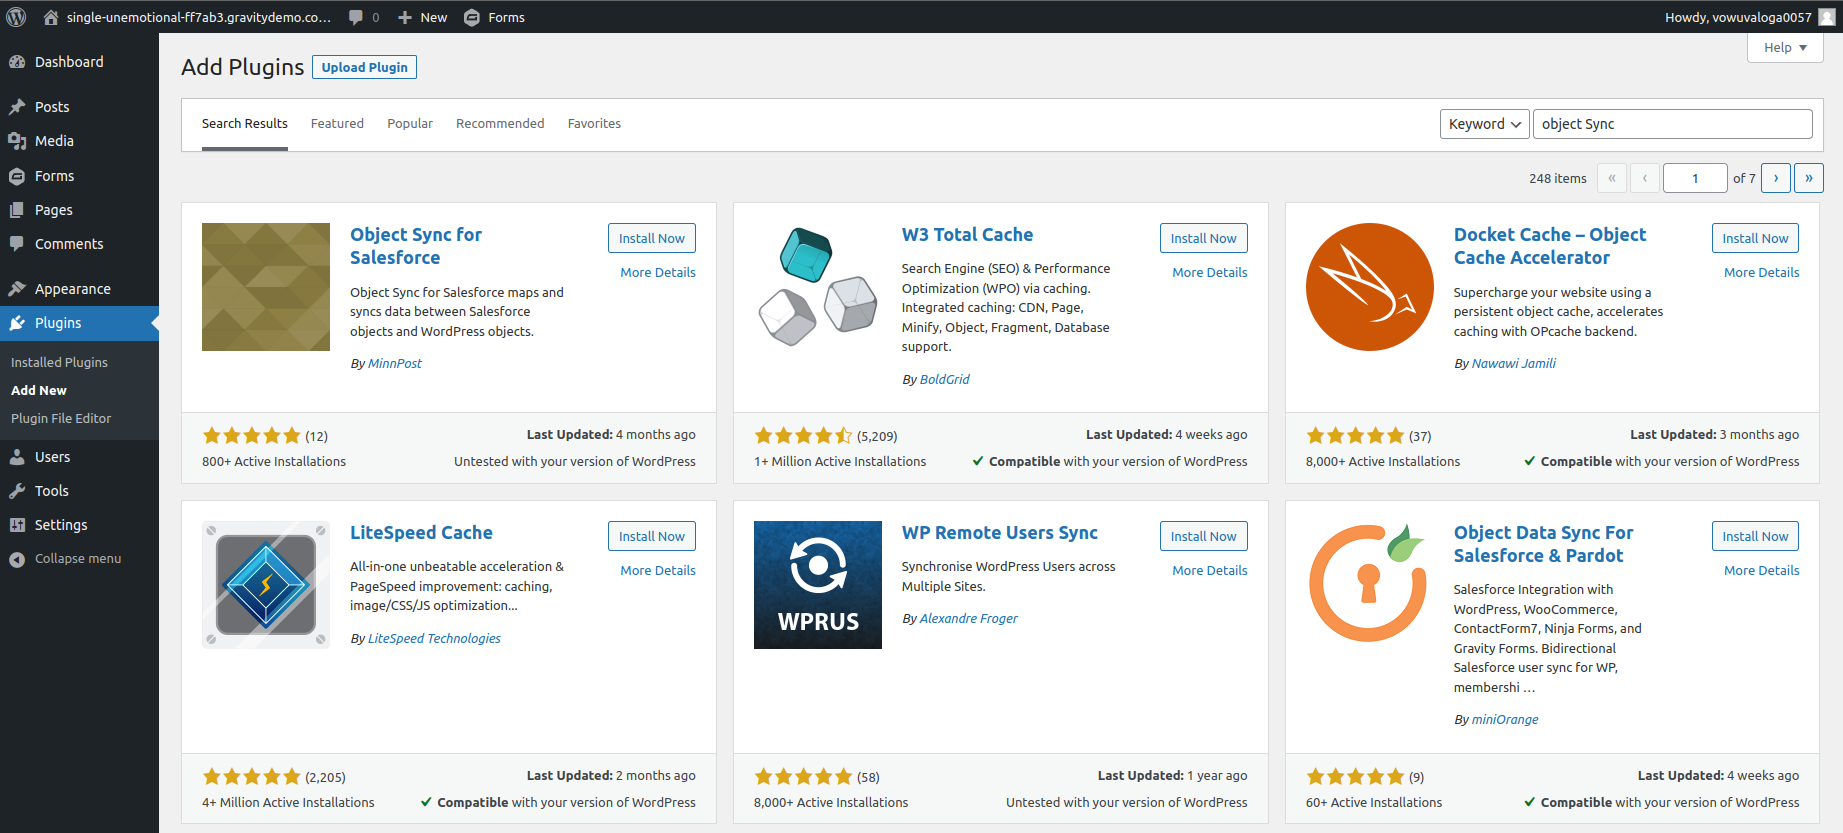View More Details for Docket Cache

[1762, 272]
